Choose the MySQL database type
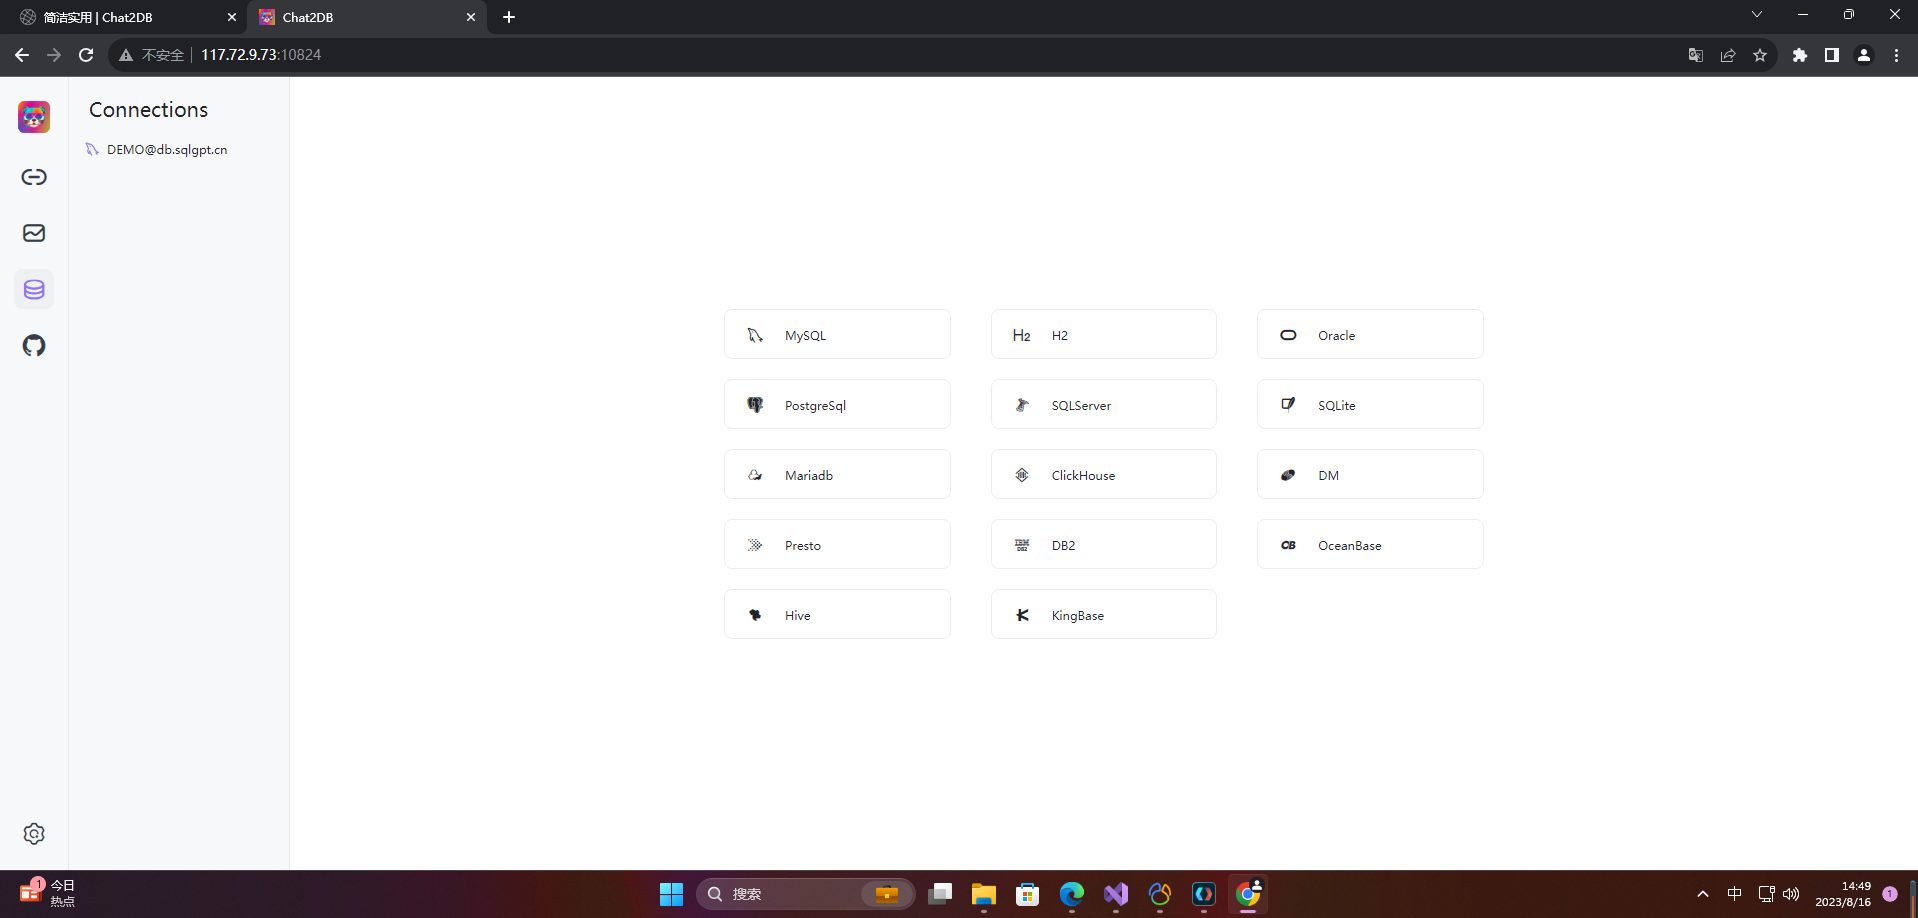This screenshot has height=918, width=1918. tap(837, 335)
